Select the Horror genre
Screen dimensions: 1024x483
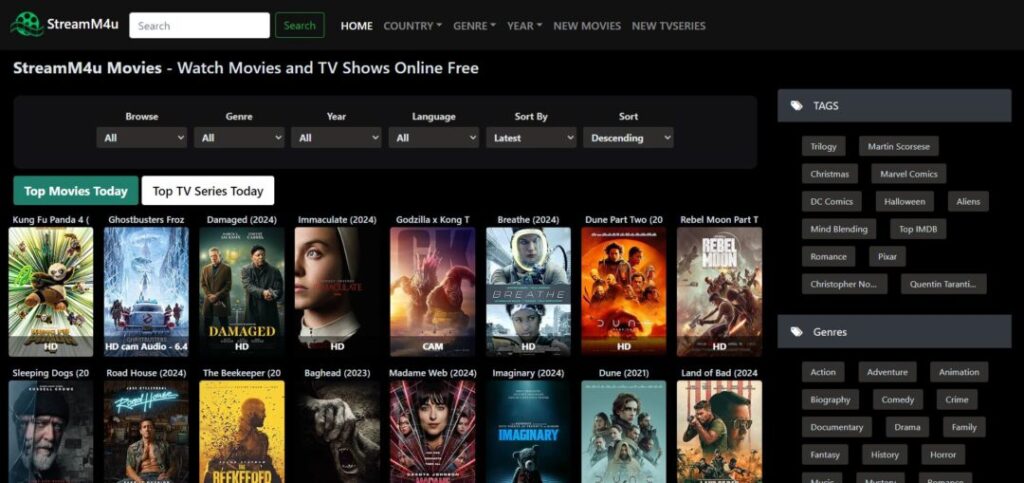click(943, 454)
